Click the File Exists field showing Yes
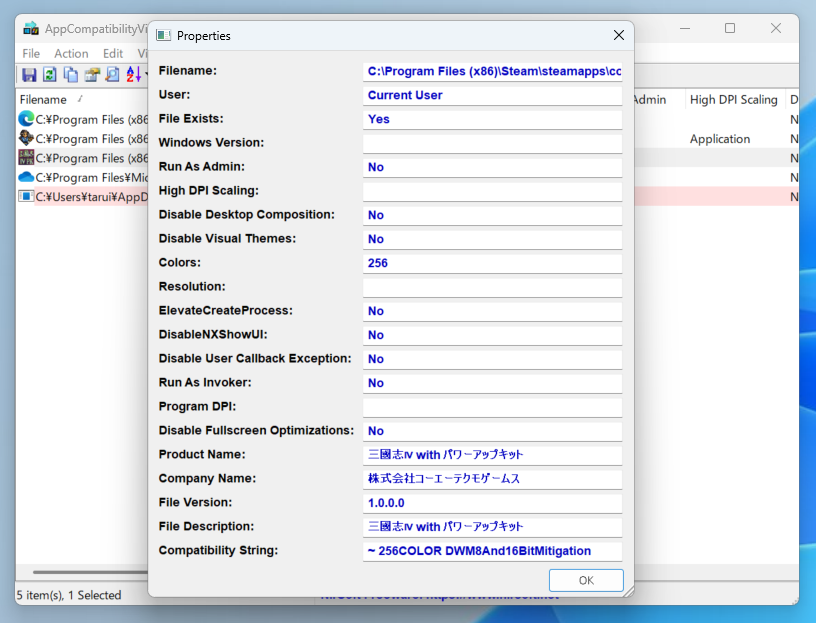The width and height of the screenshot is (816, 623). pyautogui.click(x=492, y=119)
